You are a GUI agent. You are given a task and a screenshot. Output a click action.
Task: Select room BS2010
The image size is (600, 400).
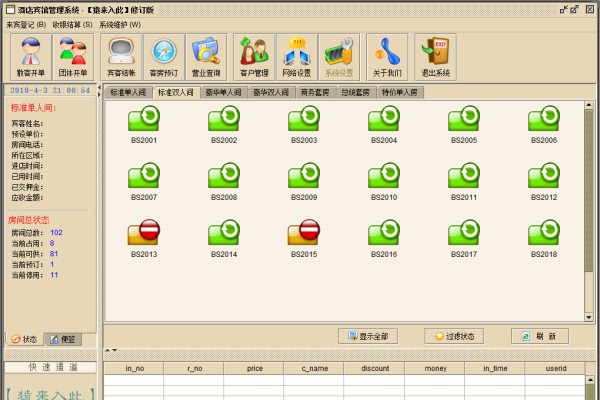(x=384, y=182)
